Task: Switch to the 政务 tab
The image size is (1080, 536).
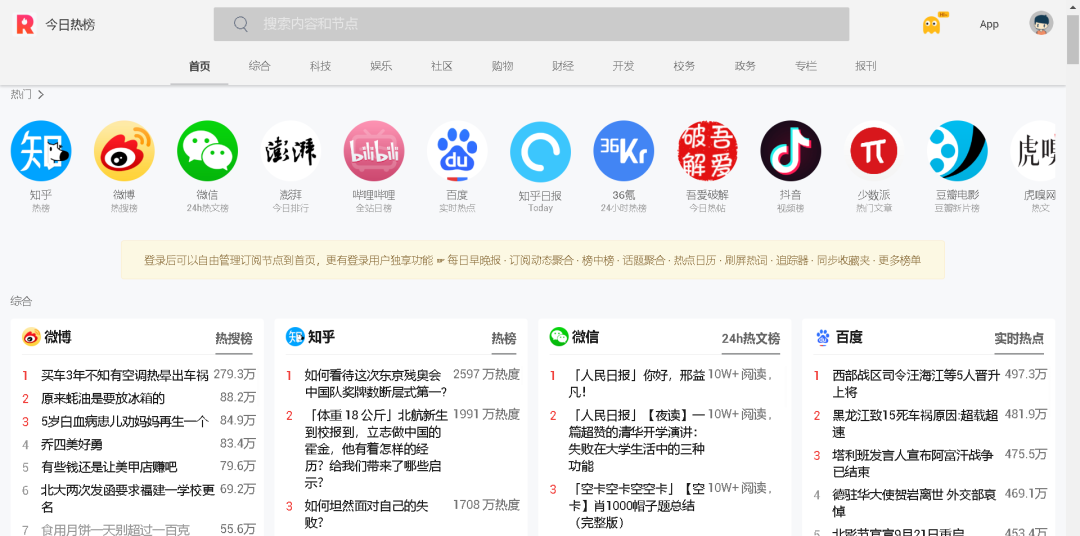Action: 745,66
